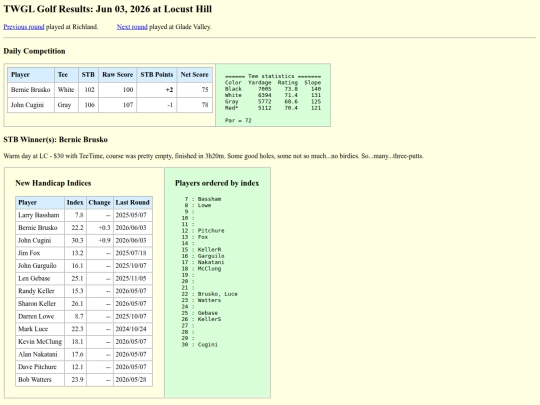The width and height of the screenshot is (540, 405).
Task: Click the Players ordered by index heading
Action: [217, 183]
